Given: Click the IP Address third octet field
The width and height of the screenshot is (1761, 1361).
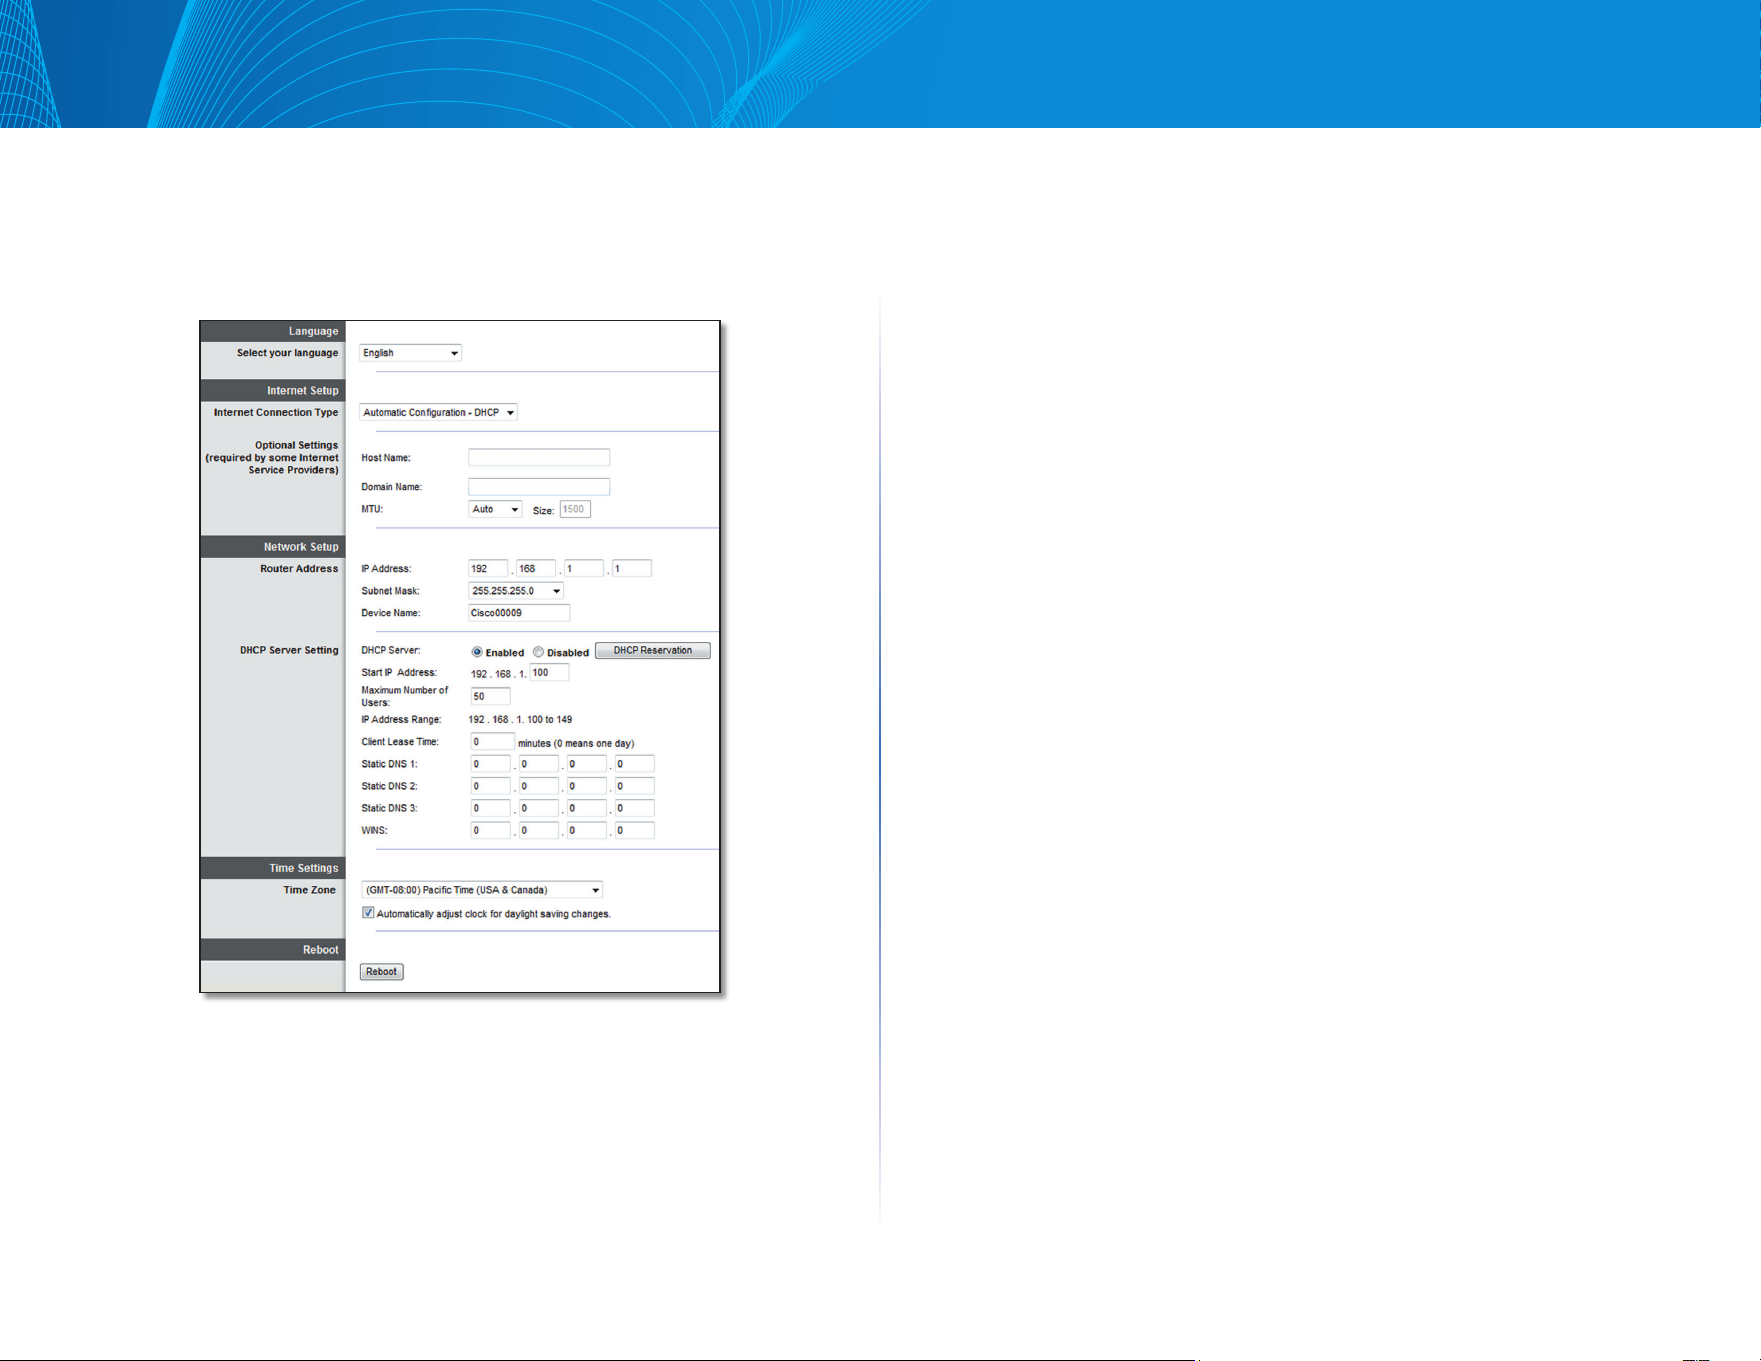Looking at the screenshot, I should [x=584, y=568].
